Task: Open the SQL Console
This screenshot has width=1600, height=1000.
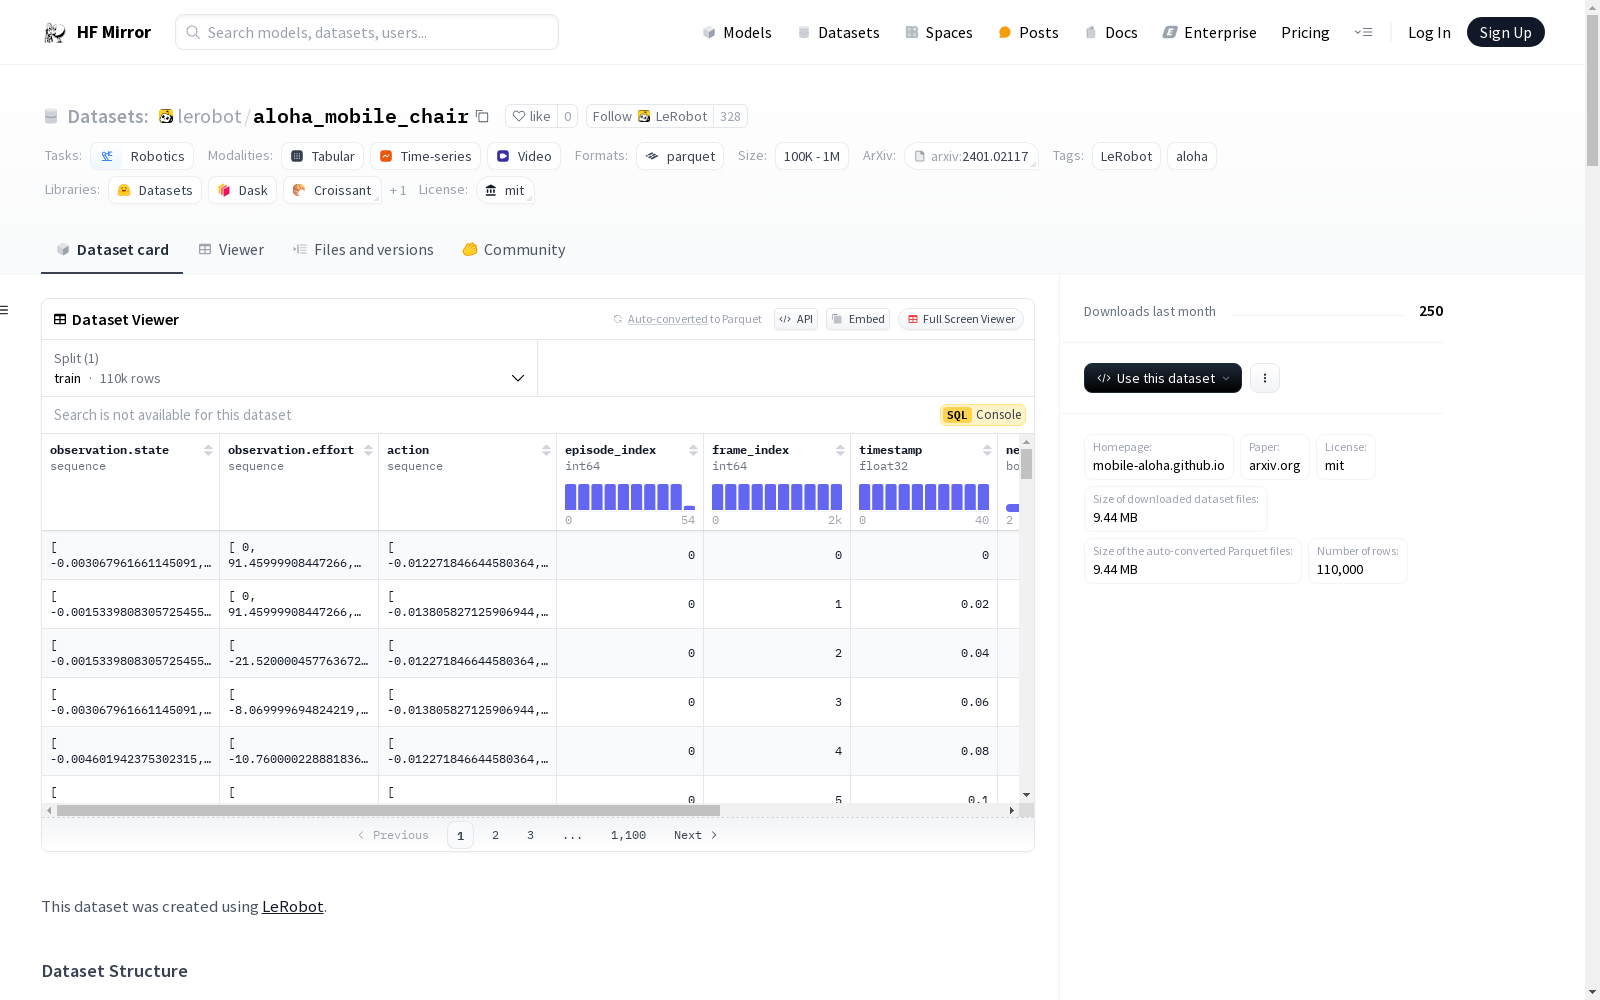Action: 983,415
